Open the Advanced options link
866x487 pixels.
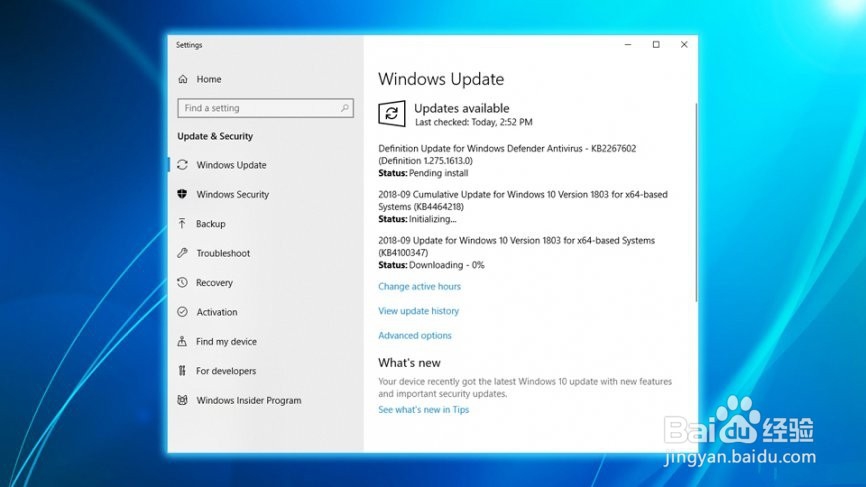pyautogui.click(x=414, y=335)
